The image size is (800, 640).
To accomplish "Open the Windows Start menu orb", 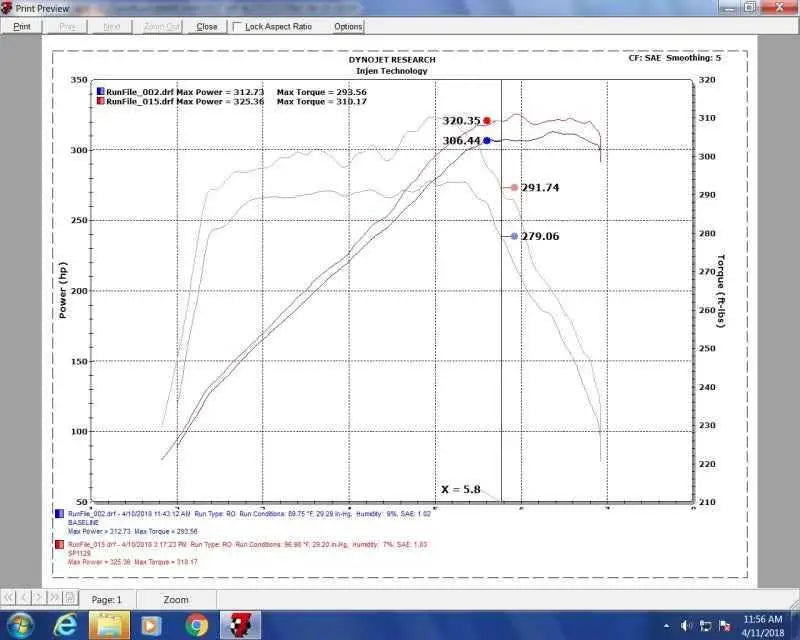I will 20,625.
